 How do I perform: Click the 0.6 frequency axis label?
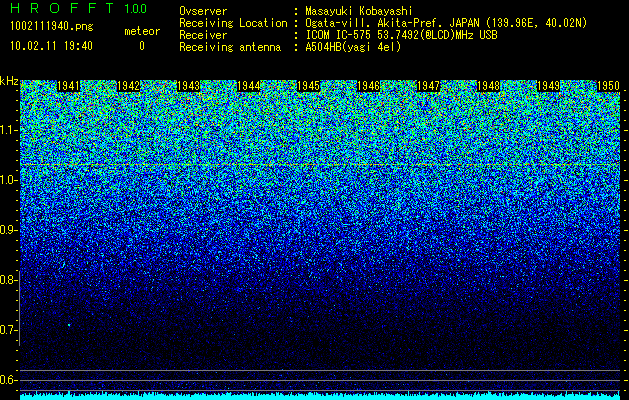click(x=8, y=380)
